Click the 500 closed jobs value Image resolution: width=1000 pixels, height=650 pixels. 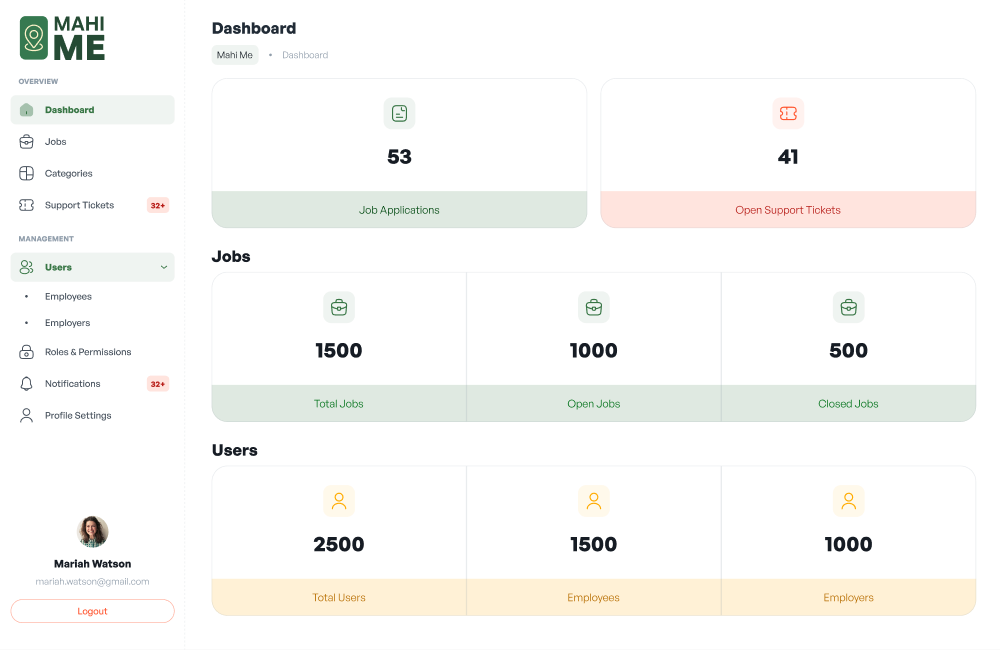coord(848,350)
